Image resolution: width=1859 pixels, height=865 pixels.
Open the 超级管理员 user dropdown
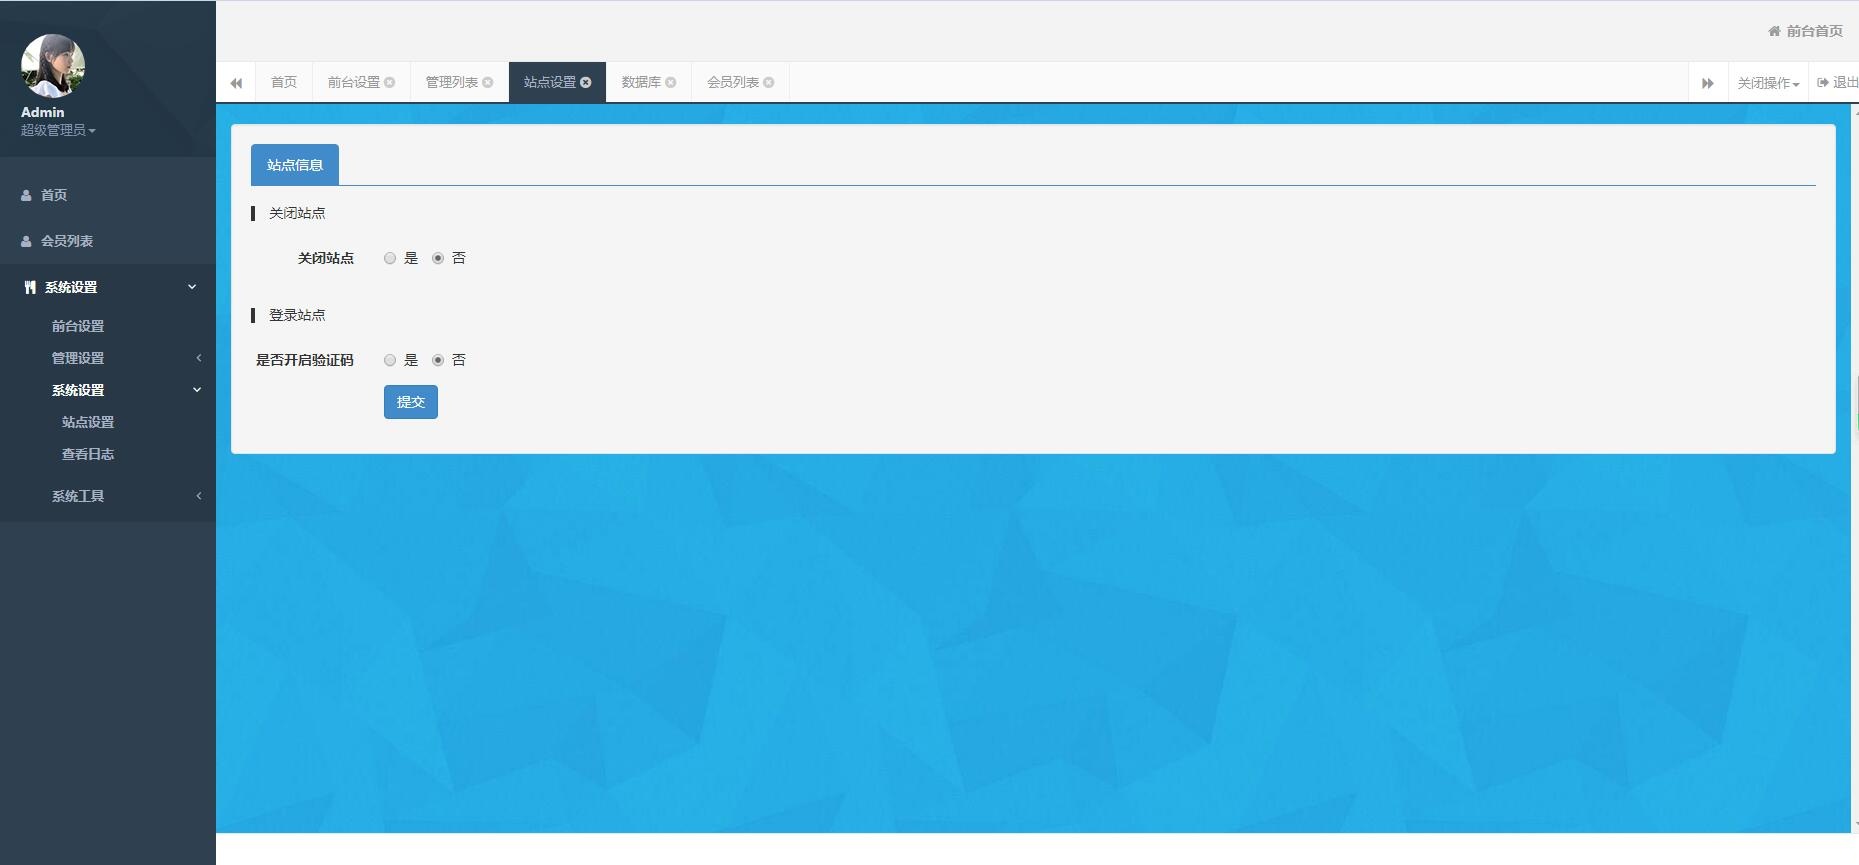[58, 130]
